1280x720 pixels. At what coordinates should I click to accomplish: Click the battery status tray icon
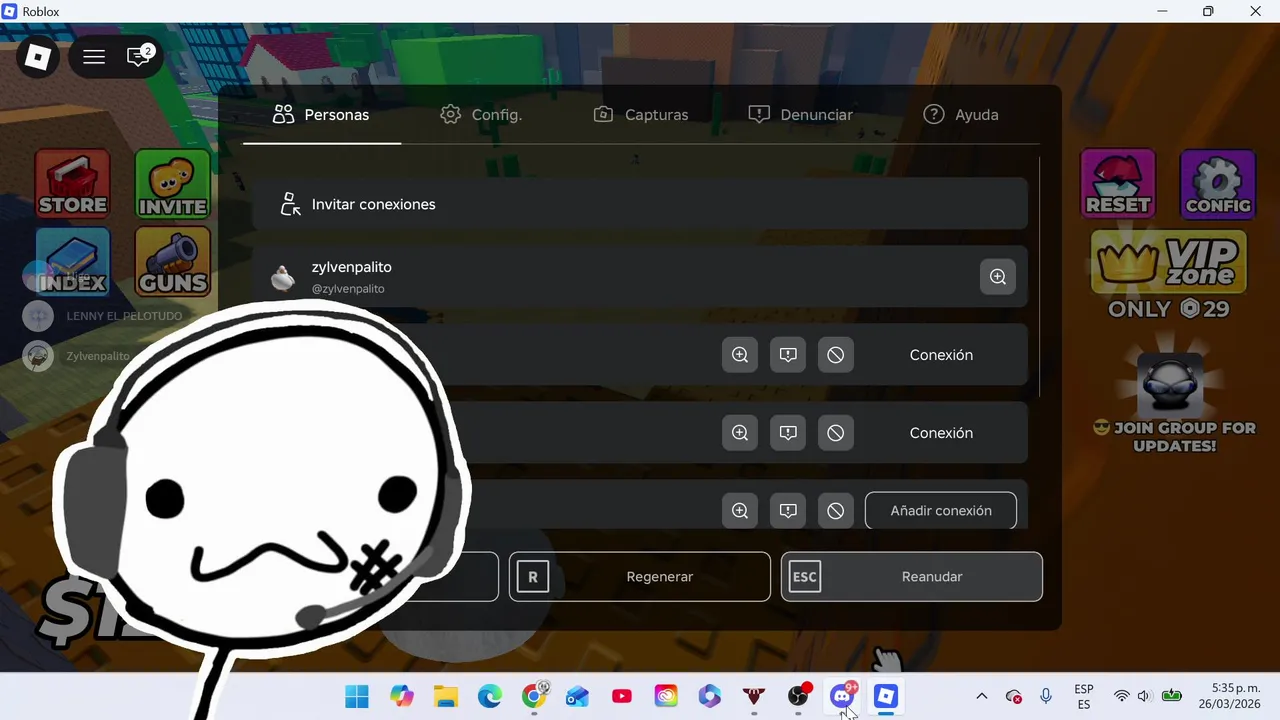[x=1172, y=697]
